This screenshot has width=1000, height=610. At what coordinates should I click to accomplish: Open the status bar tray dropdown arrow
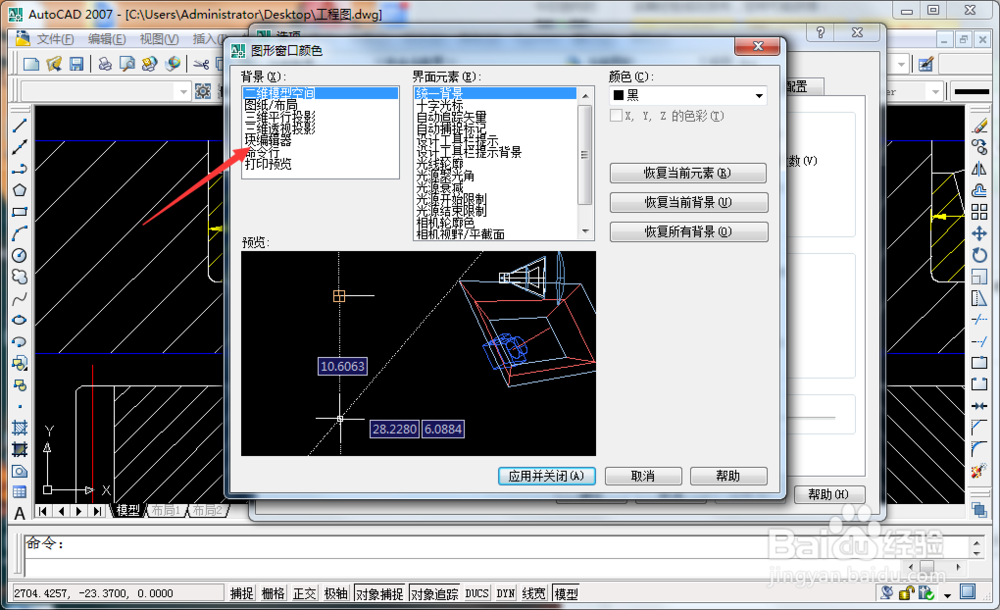click(947, 595)
